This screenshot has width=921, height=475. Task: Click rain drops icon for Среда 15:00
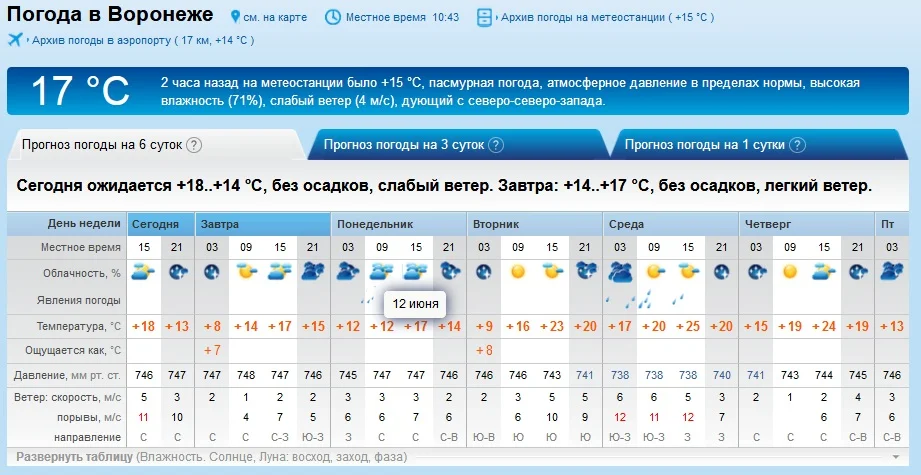click(x=679, y=299)
